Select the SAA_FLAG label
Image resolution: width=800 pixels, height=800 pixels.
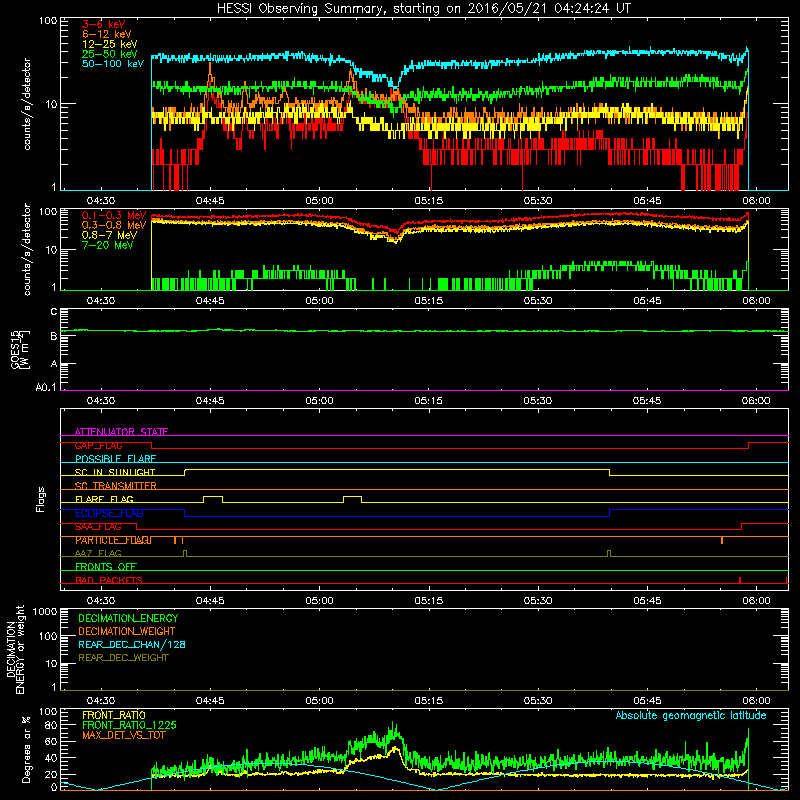coord(98,527)
